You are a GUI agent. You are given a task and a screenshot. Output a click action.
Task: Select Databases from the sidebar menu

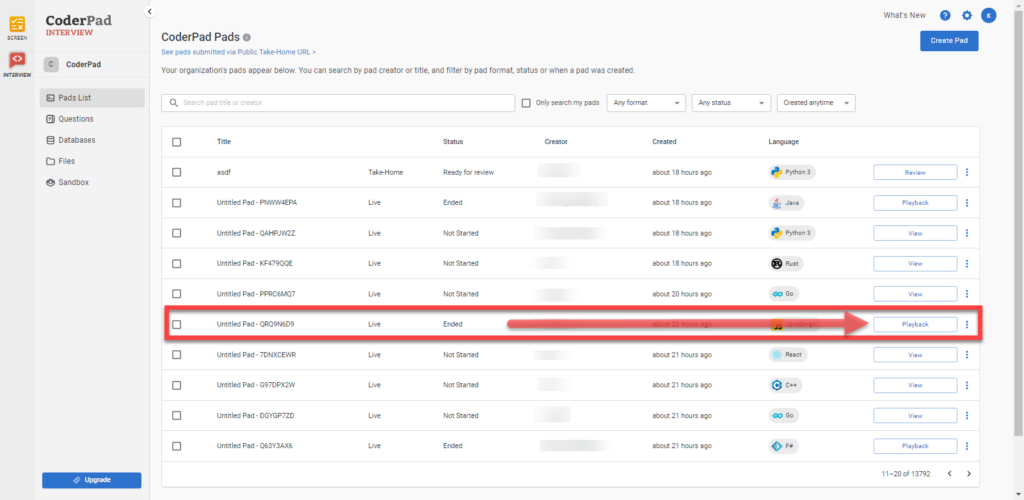pyautogui.click(x=77, y=140)
